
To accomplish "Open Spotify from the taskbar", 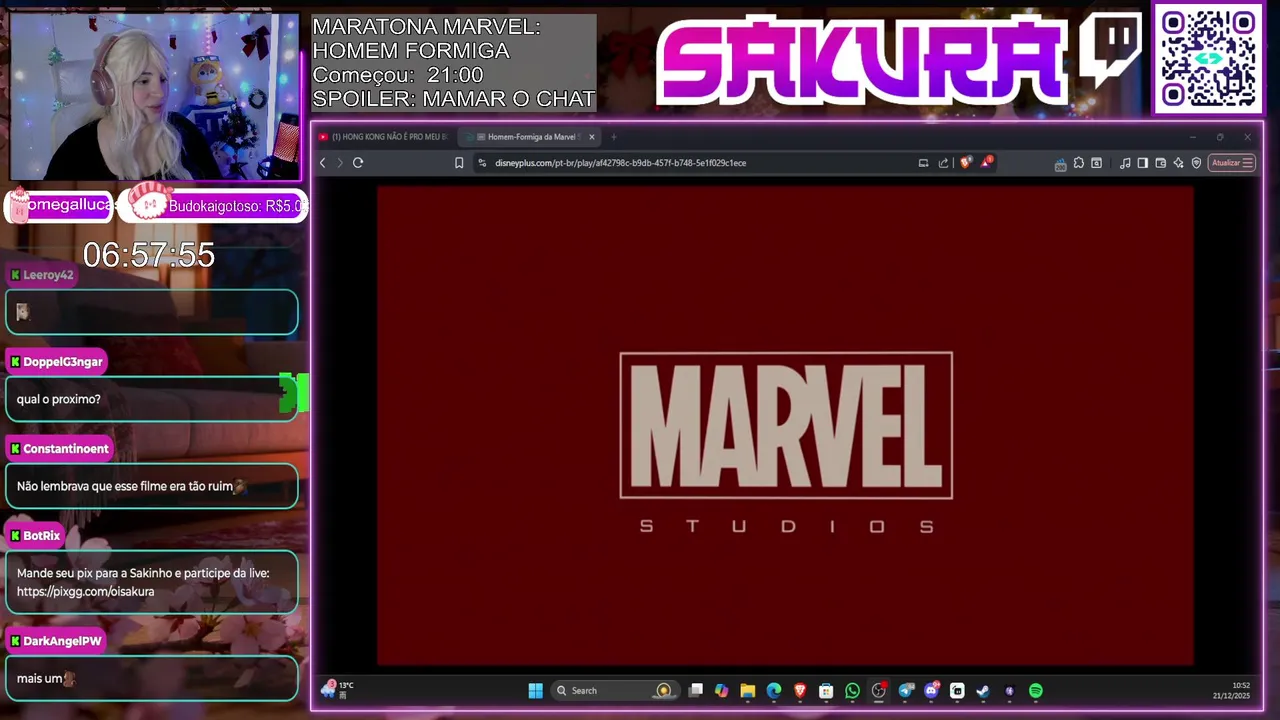I will [1036, 691].
